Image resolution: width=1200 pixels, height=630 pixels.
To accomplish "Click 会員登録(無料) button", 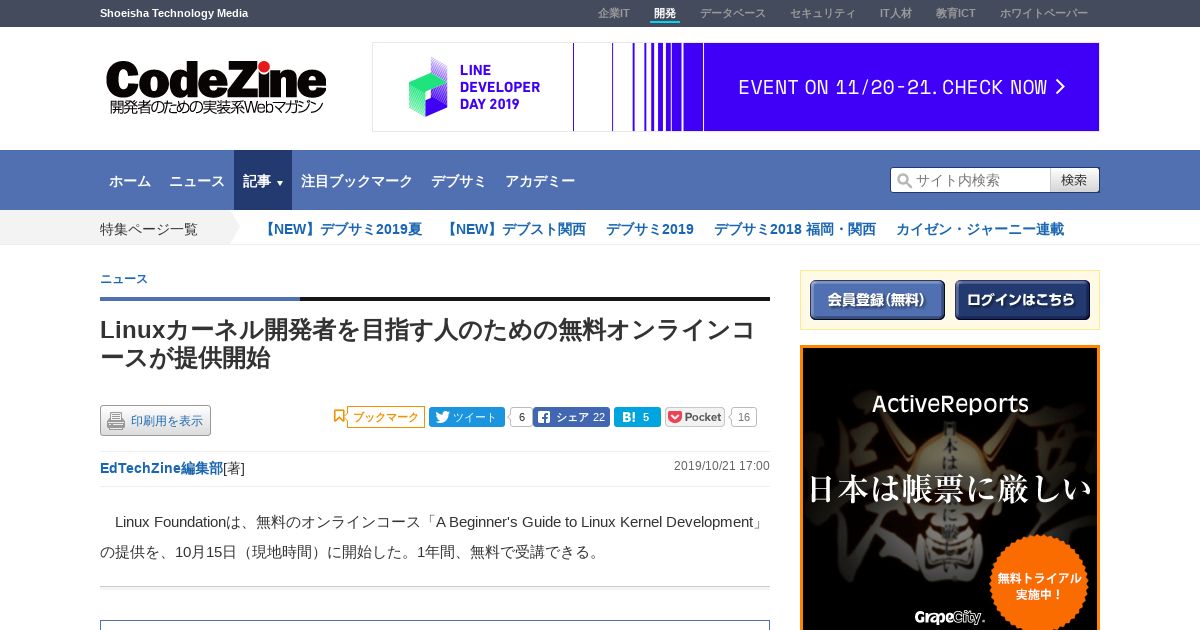I will point(877,300).
